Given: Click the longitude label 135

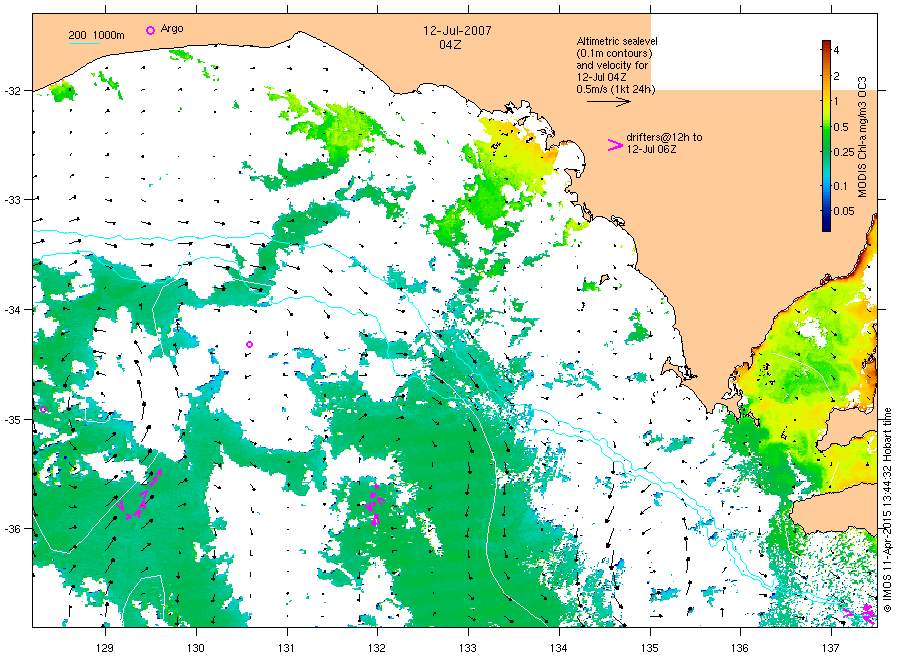Looking at the screenshot, I should 650,648.
